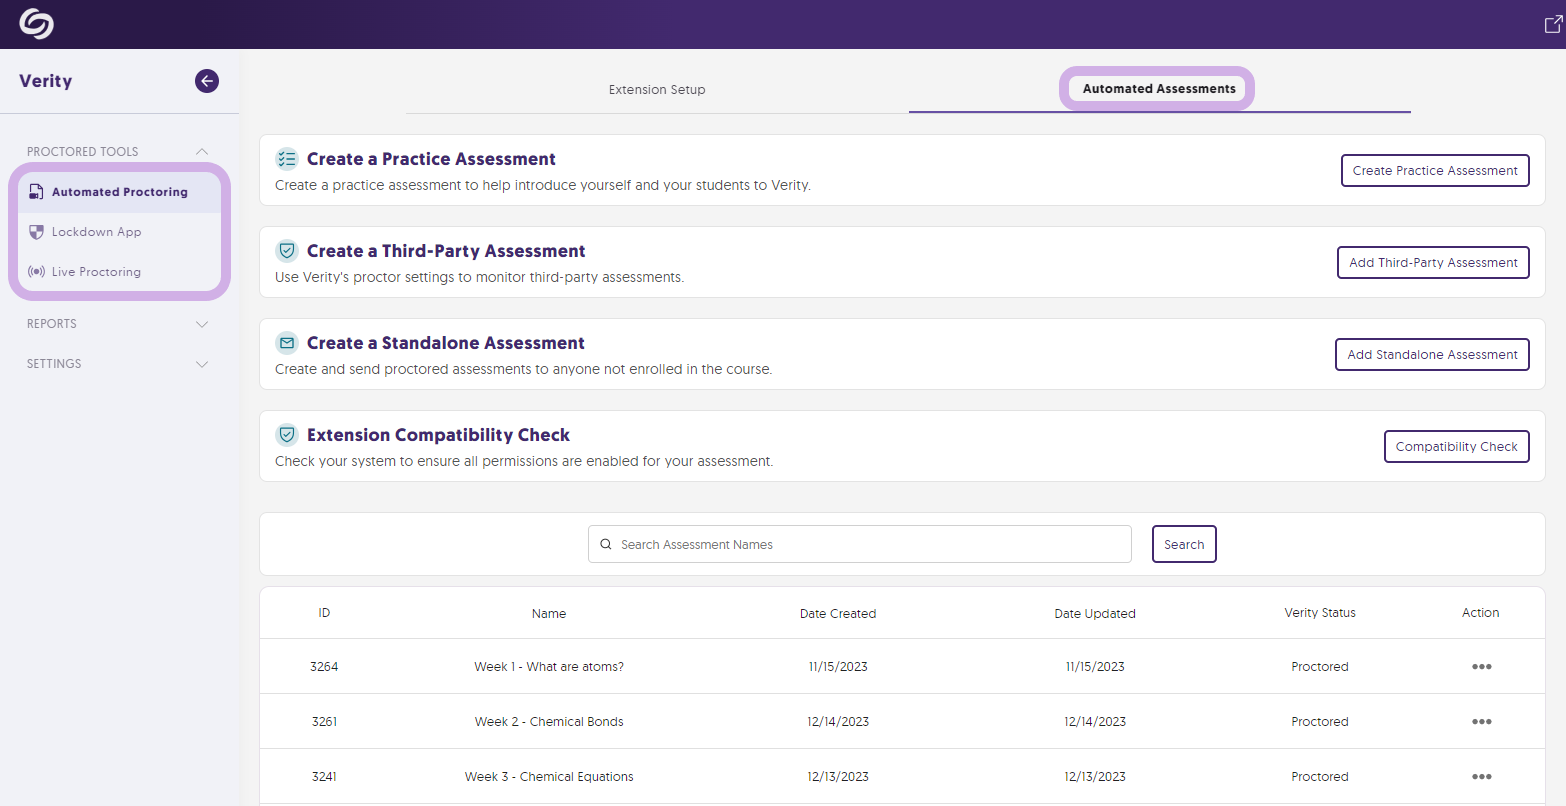Collapse the back arrow button beside Verity
The height and width of the screenshot is (806, 1566).
[206, 81]
